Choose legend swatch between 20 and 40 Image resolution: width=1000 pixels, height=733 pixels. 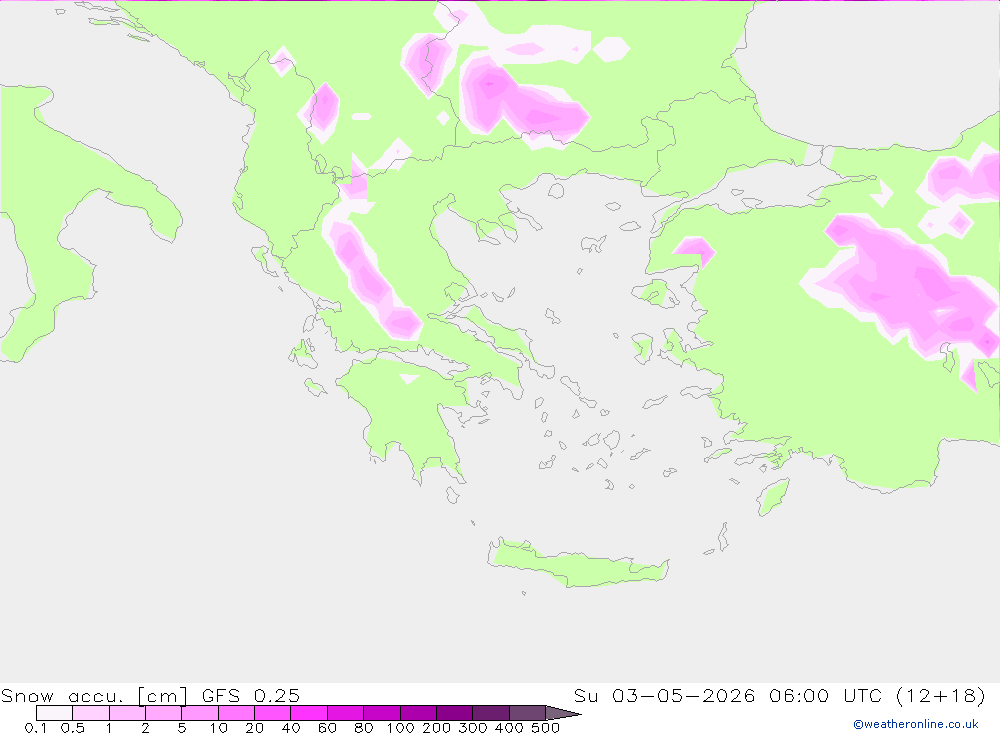coord(273,713)
